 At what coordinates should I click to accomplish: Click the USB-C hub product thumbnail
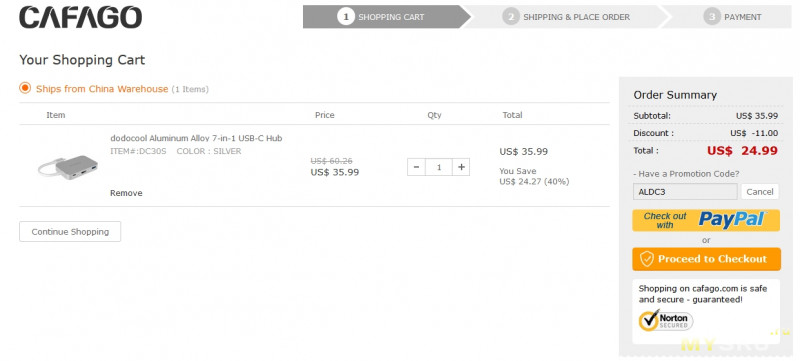(68, 166)
